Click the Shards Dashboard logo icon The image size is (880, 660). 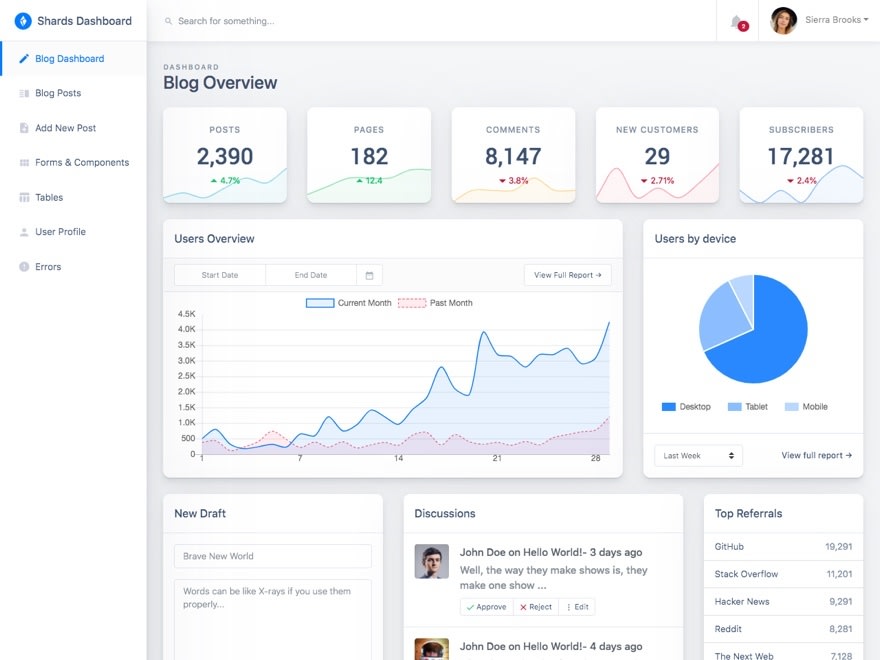coord(23,21)
